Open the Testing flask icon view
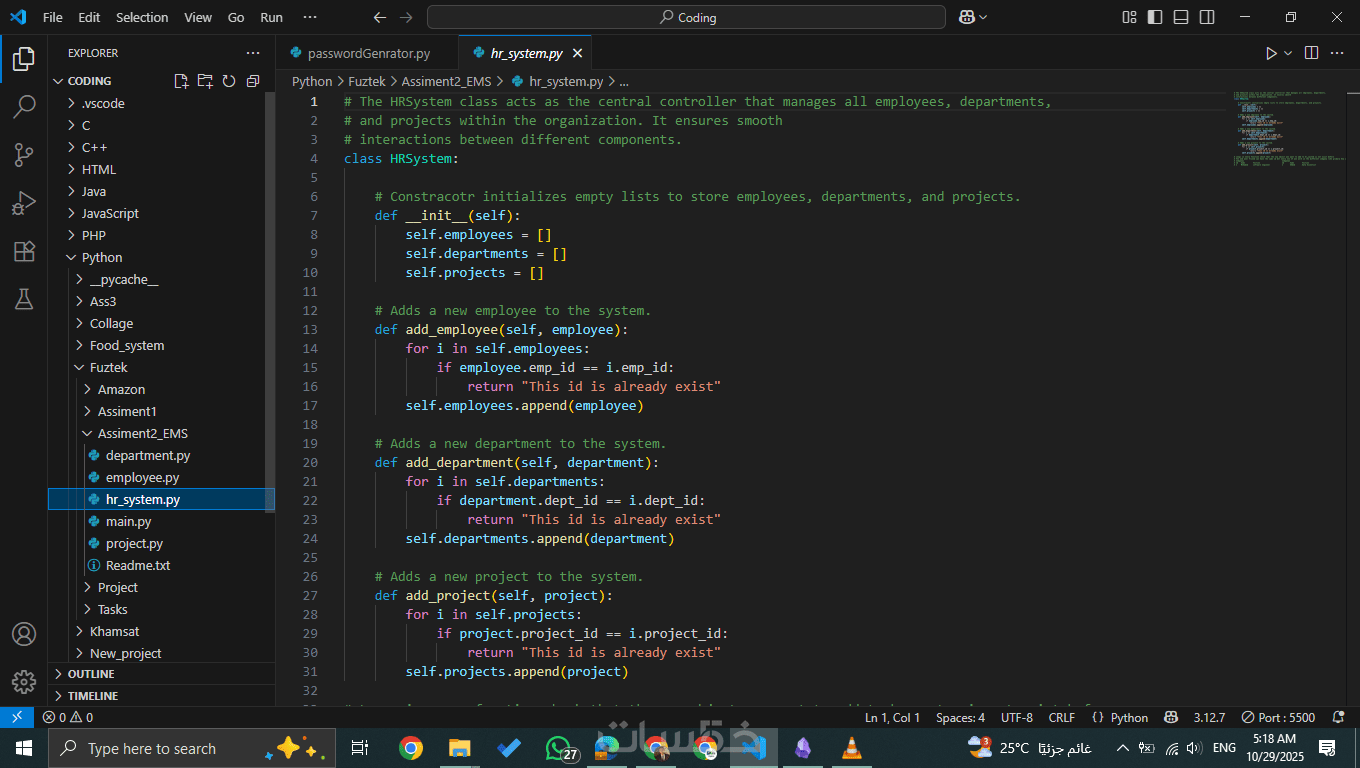 tap(24, 298)
